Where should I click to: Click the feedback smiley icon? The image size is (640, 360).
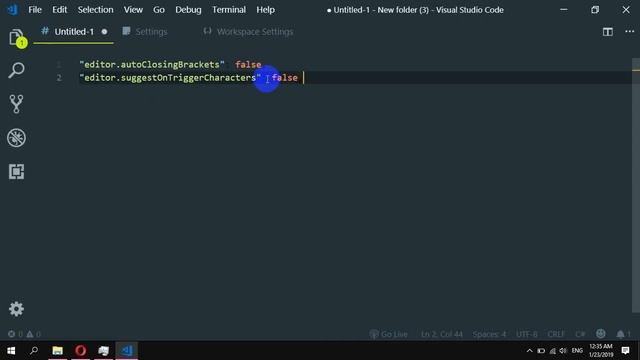pos(600,334)
